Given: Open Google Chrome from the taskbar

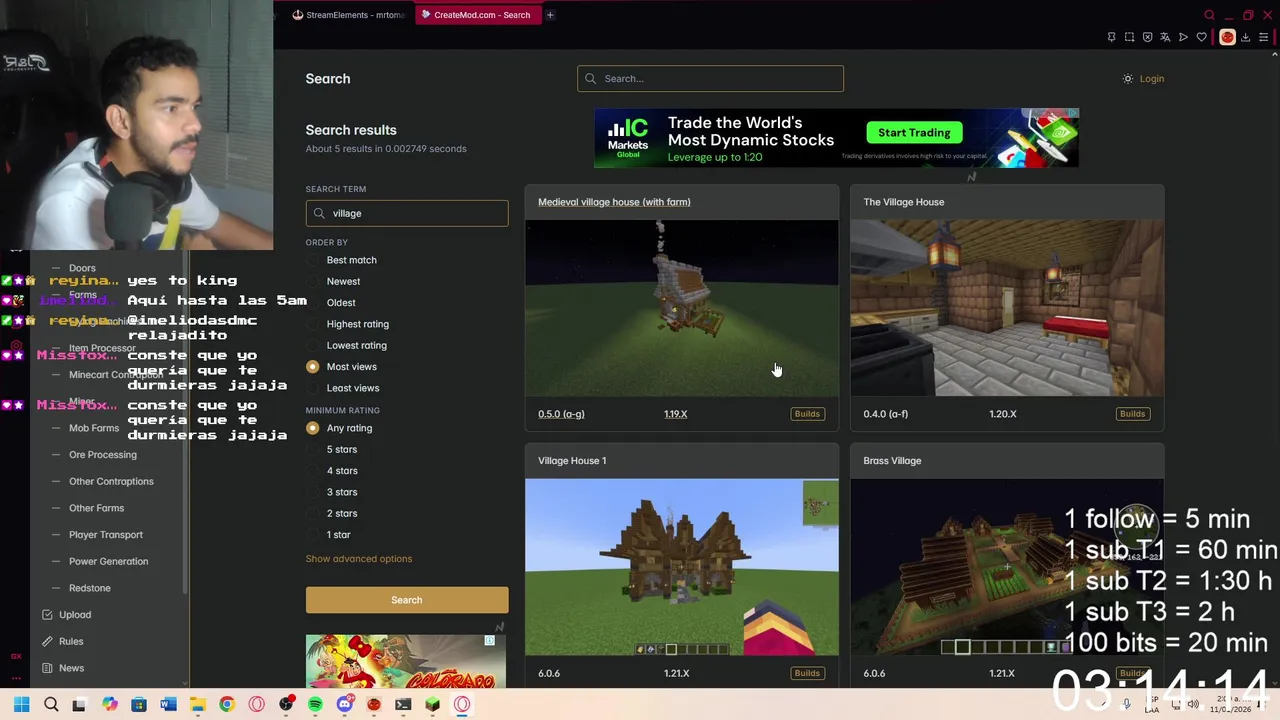Looking at the screenshot, I should tap(227, 704).
